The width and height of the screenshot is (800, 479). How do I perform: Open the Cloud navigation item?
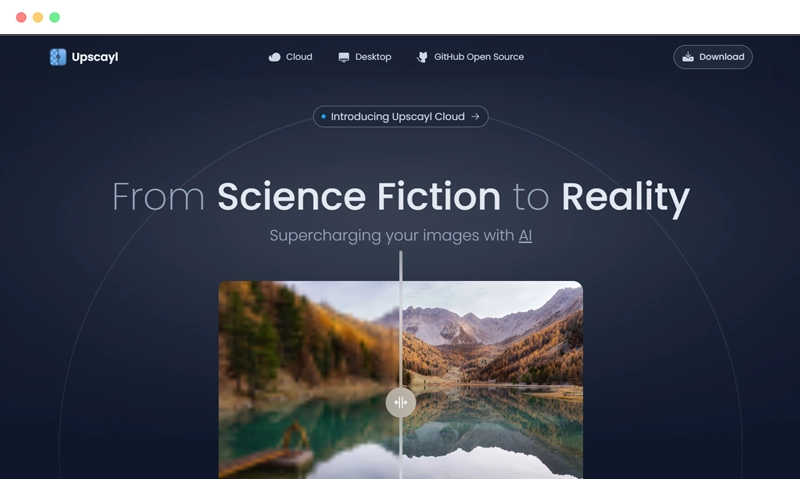point(290,57)
